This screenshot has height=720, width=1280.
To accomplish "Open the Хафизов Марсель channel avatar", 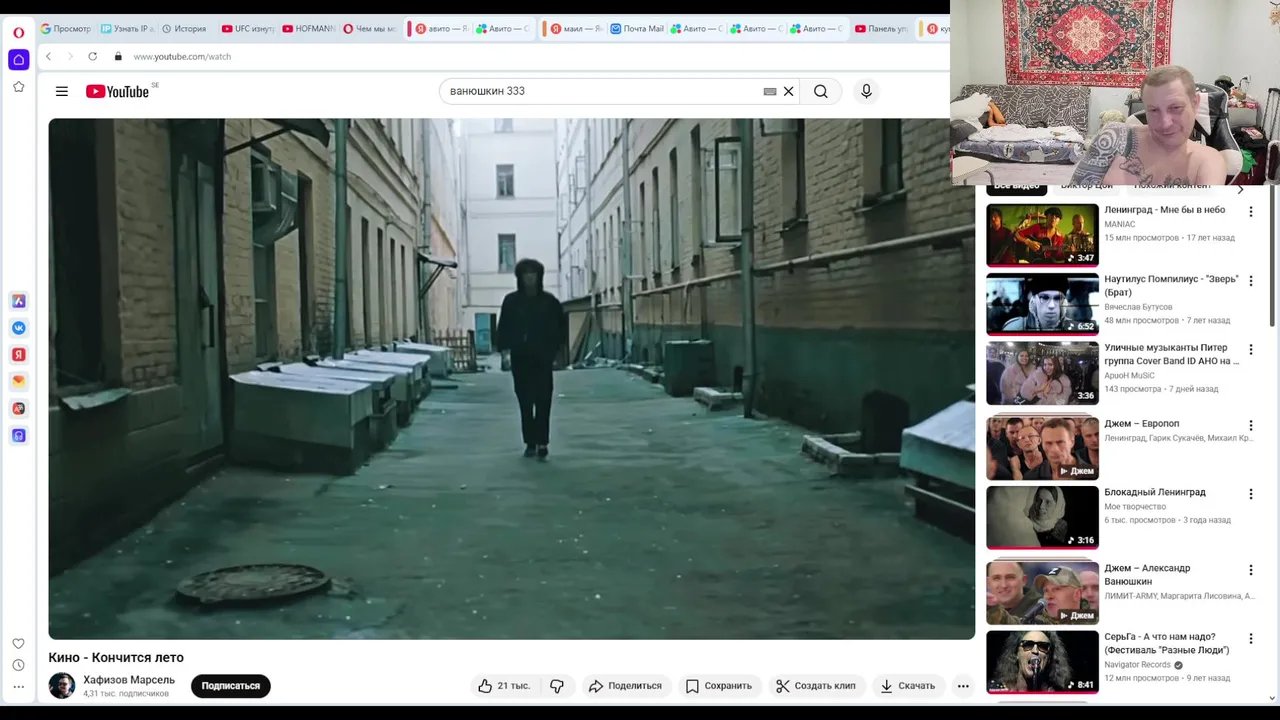I will (62, 686).
